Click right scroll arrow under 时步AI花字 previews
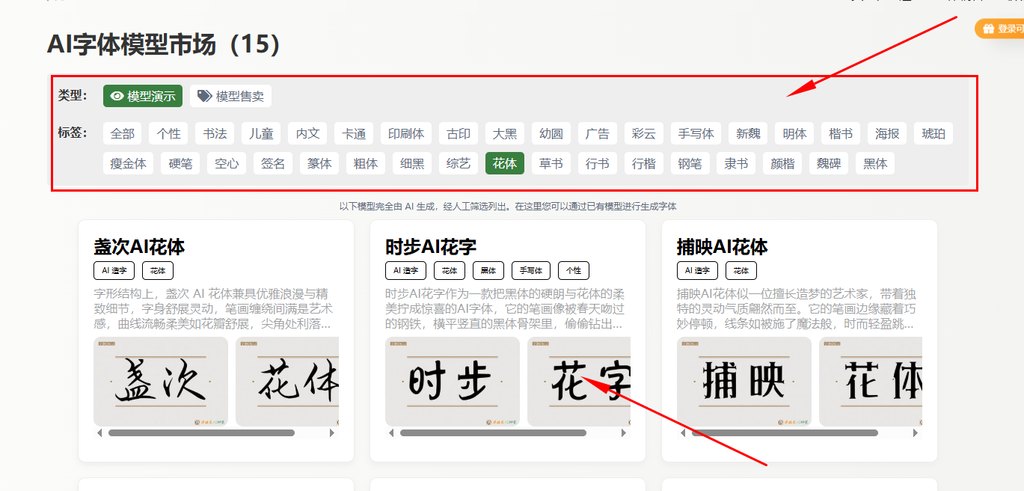Viewport: 1024px width, 491px height. (x=623, y=433)
